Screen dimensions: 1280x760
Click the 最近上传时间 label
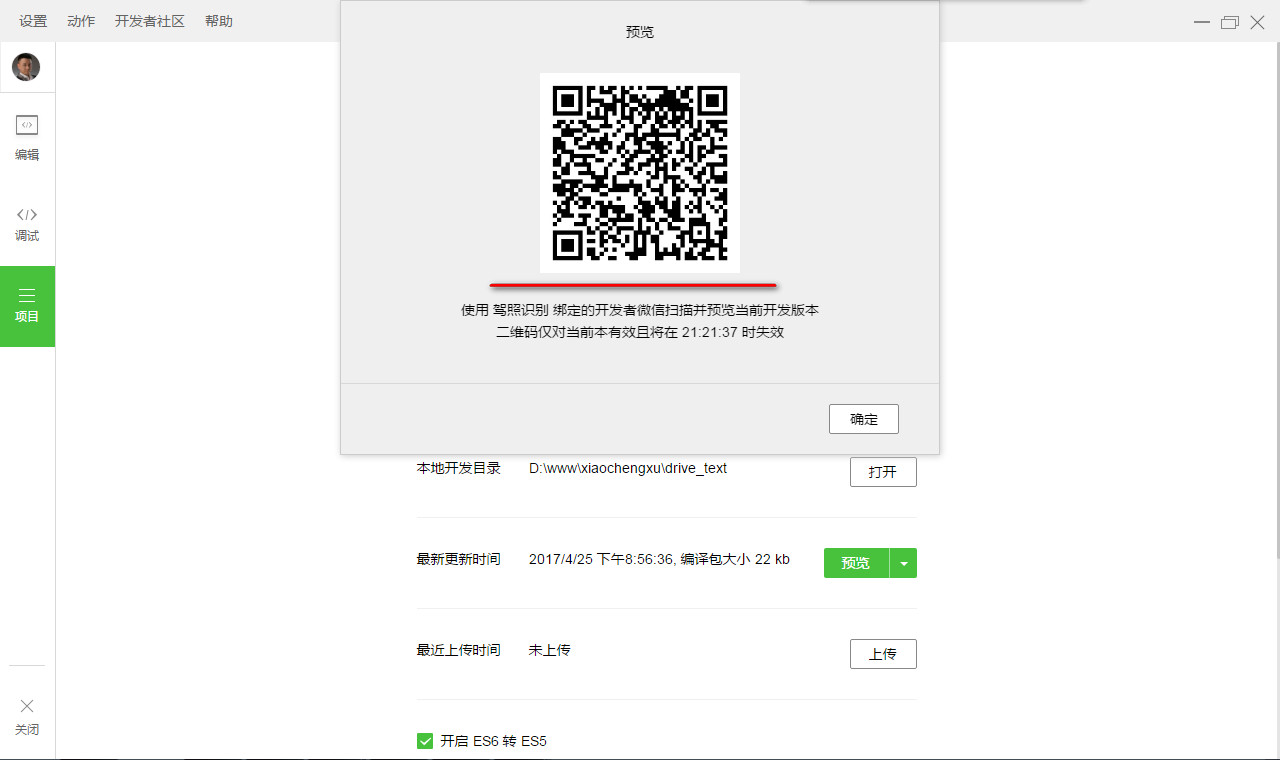(x=459, y=650)
